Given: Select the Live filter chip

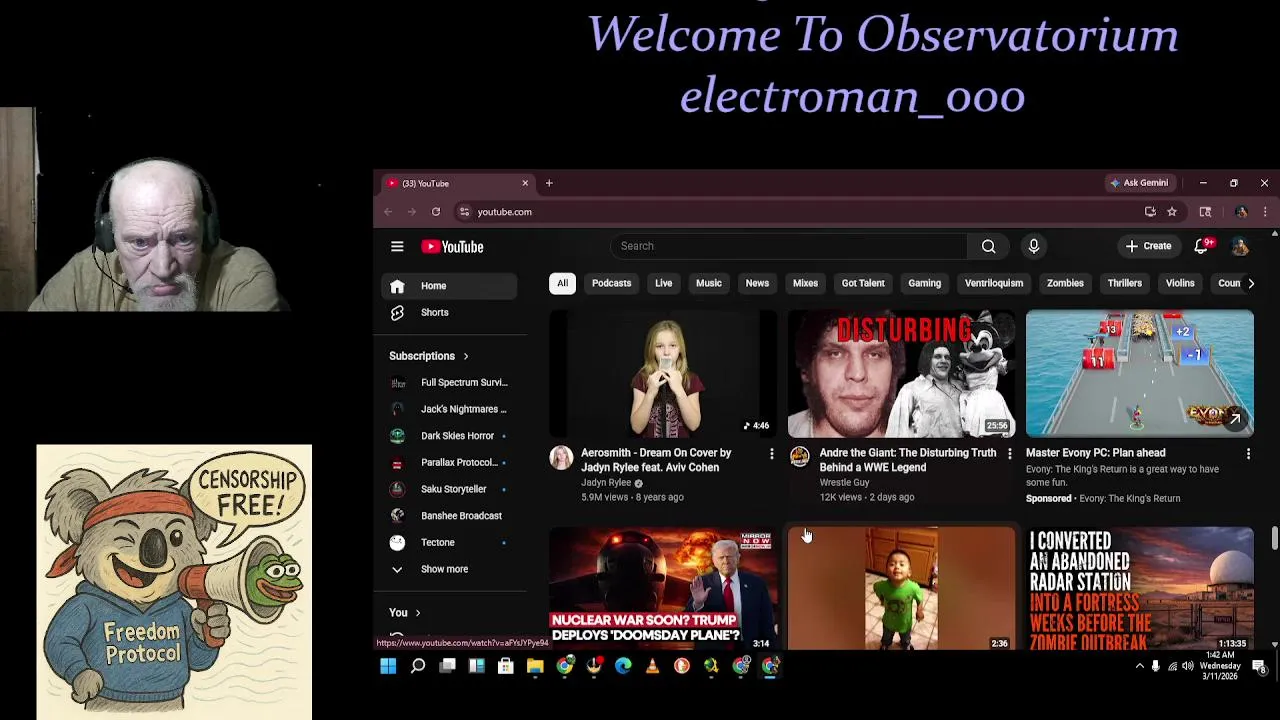Looking at the screenshot, I should 663,283.
